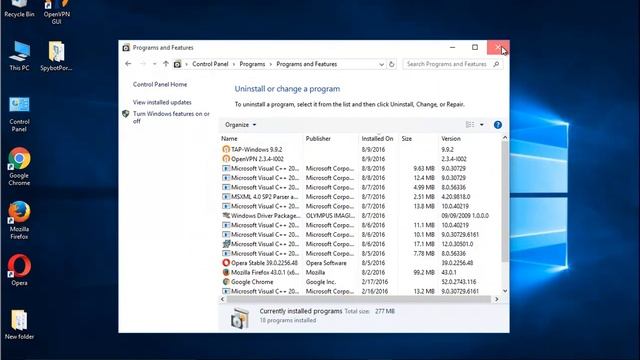
Task: Expand the view options dropdown arrow
Action: [482, 124]
